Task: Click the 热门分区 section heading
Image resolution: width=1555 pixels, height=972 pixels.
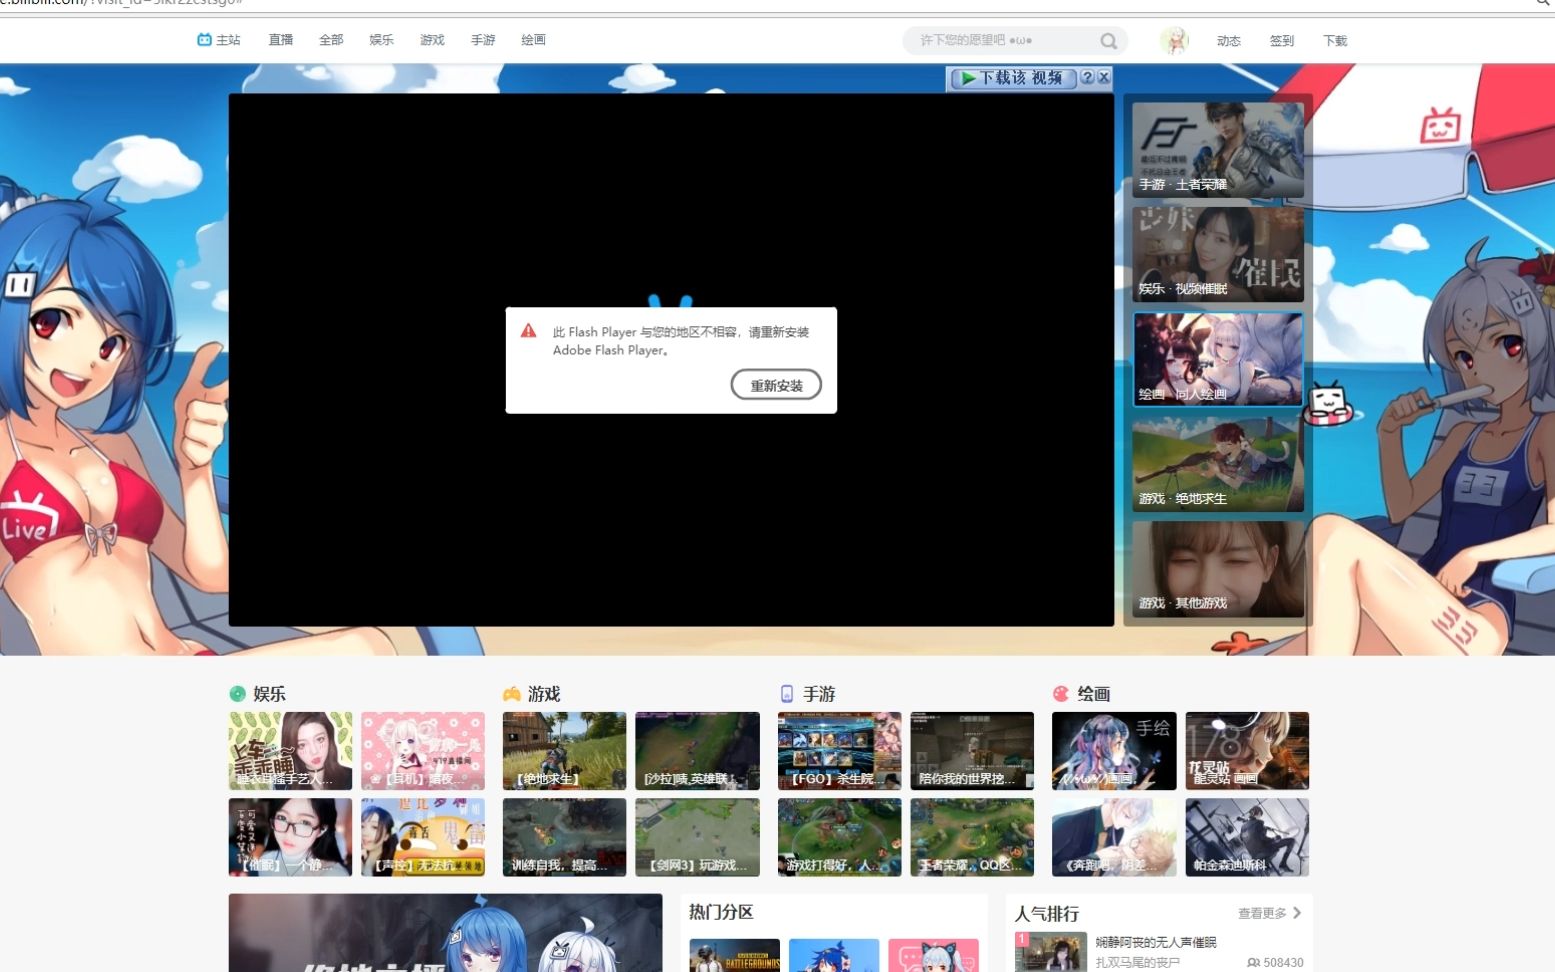Action: pyautogui.click(x=721, y=912)
